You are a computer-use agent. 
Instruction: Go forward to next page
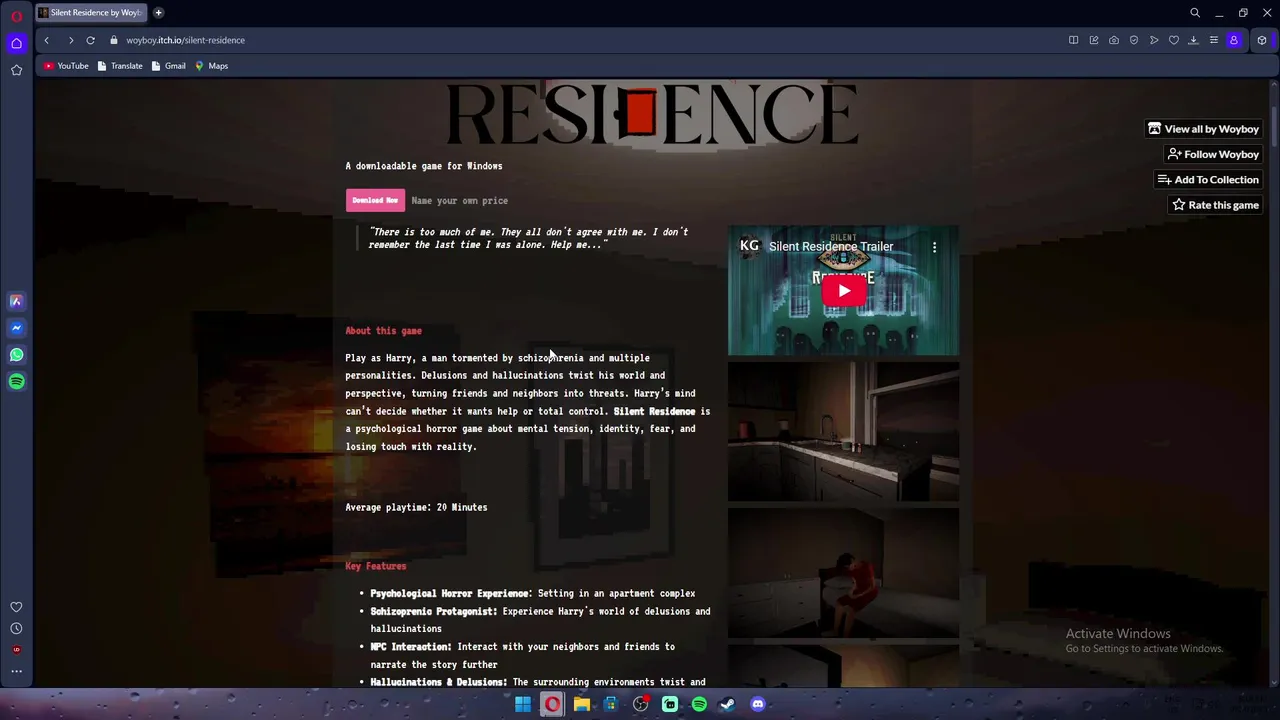pyautogui.click(x=70, y=40)
